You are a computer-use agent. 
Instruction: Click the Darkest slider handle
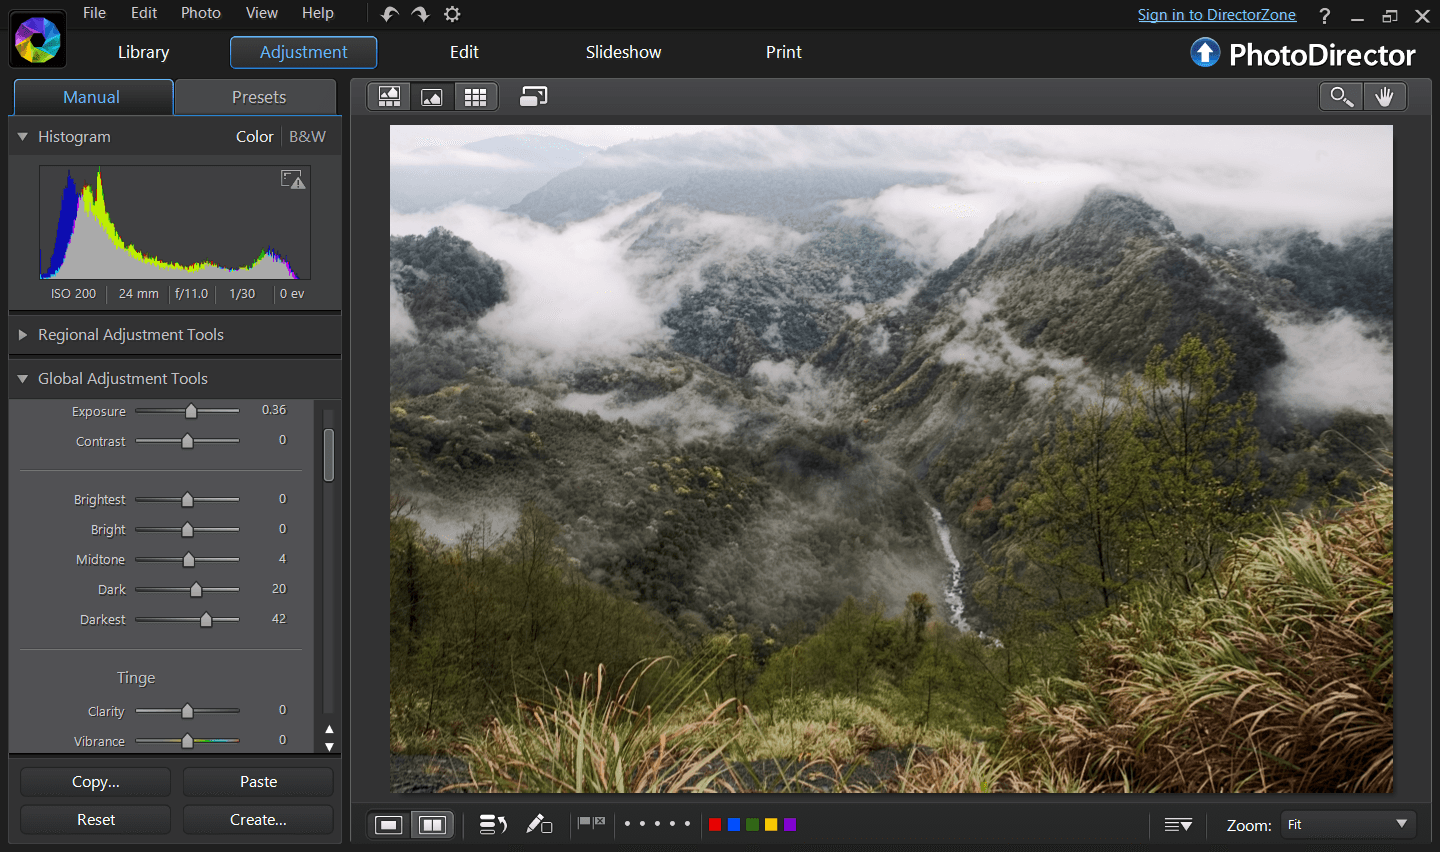(206, 620)
